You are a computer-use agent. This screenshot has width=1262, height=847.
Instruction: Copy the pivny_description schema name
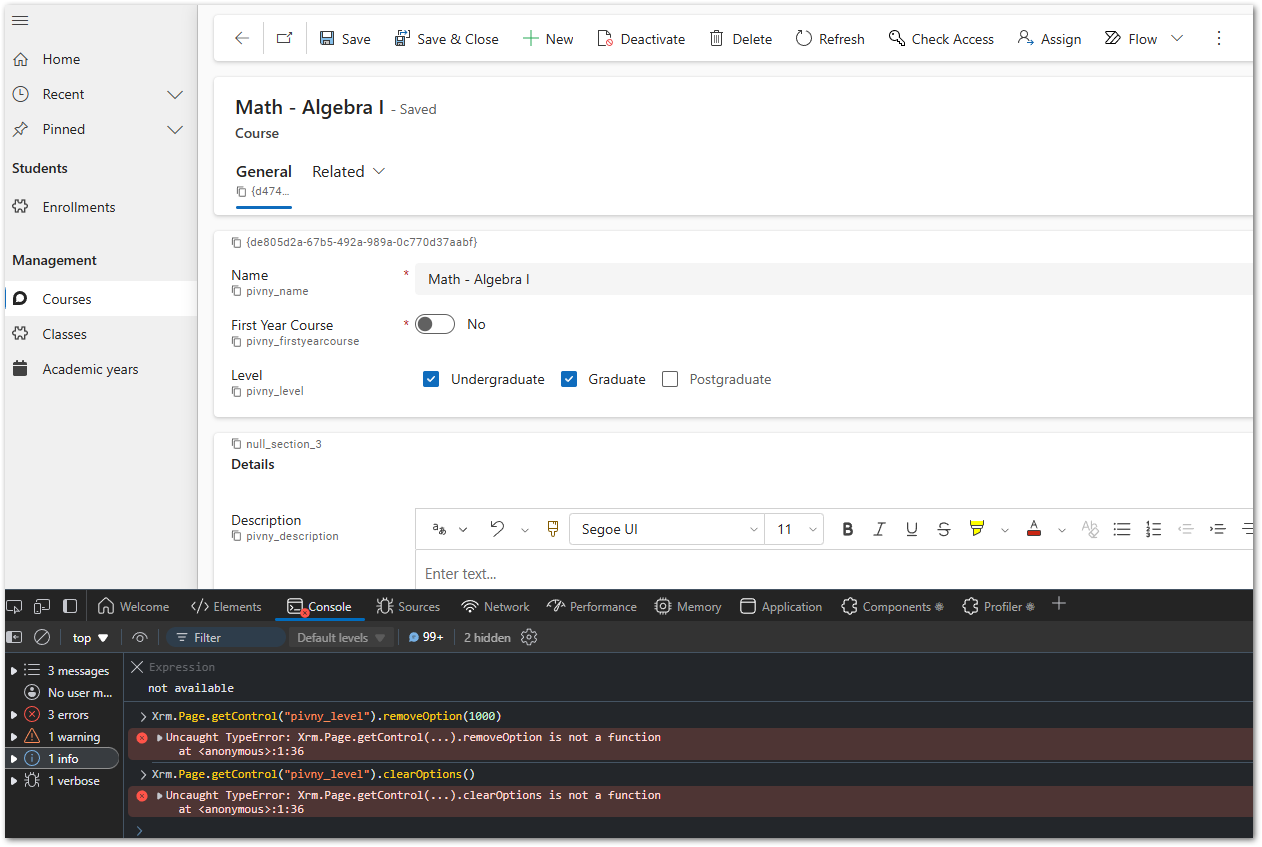point(237,536)
